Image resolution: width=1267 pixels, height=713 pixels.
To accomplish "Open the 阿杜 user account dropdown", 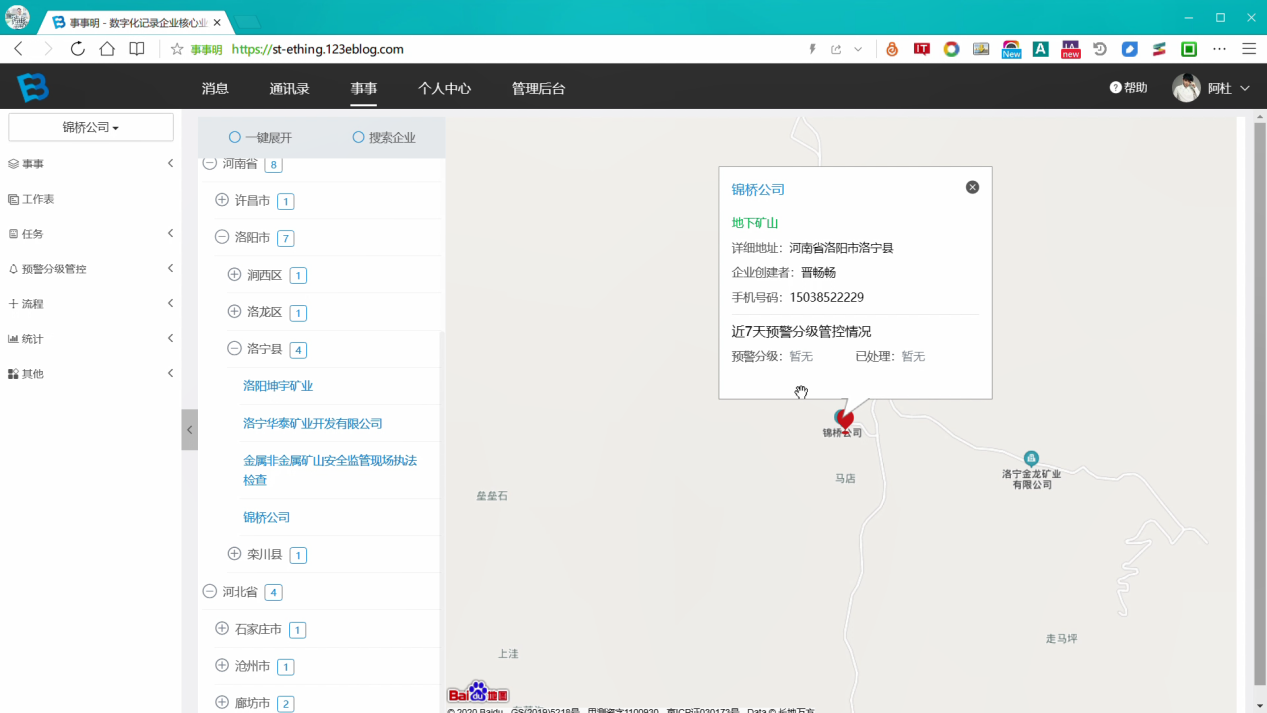I will coord(1212,88).
